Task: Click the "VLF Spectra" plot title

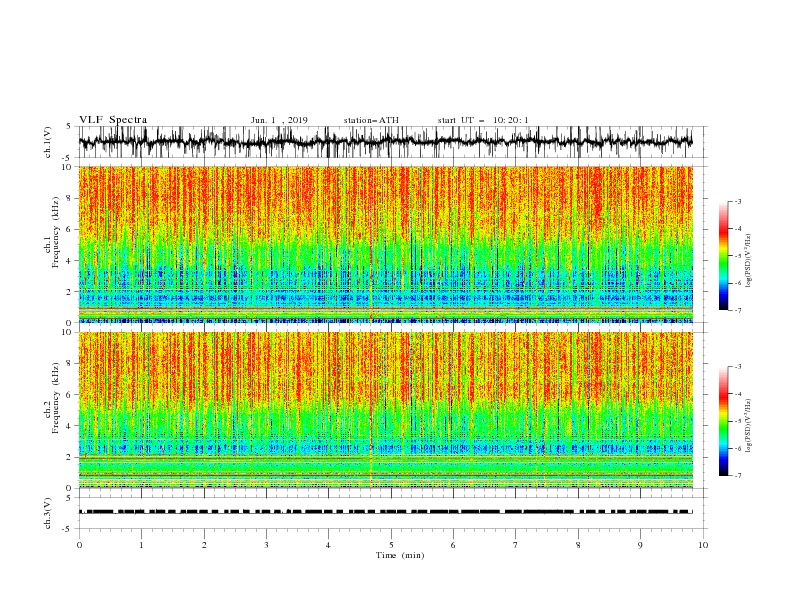Action: pos(113,120)
